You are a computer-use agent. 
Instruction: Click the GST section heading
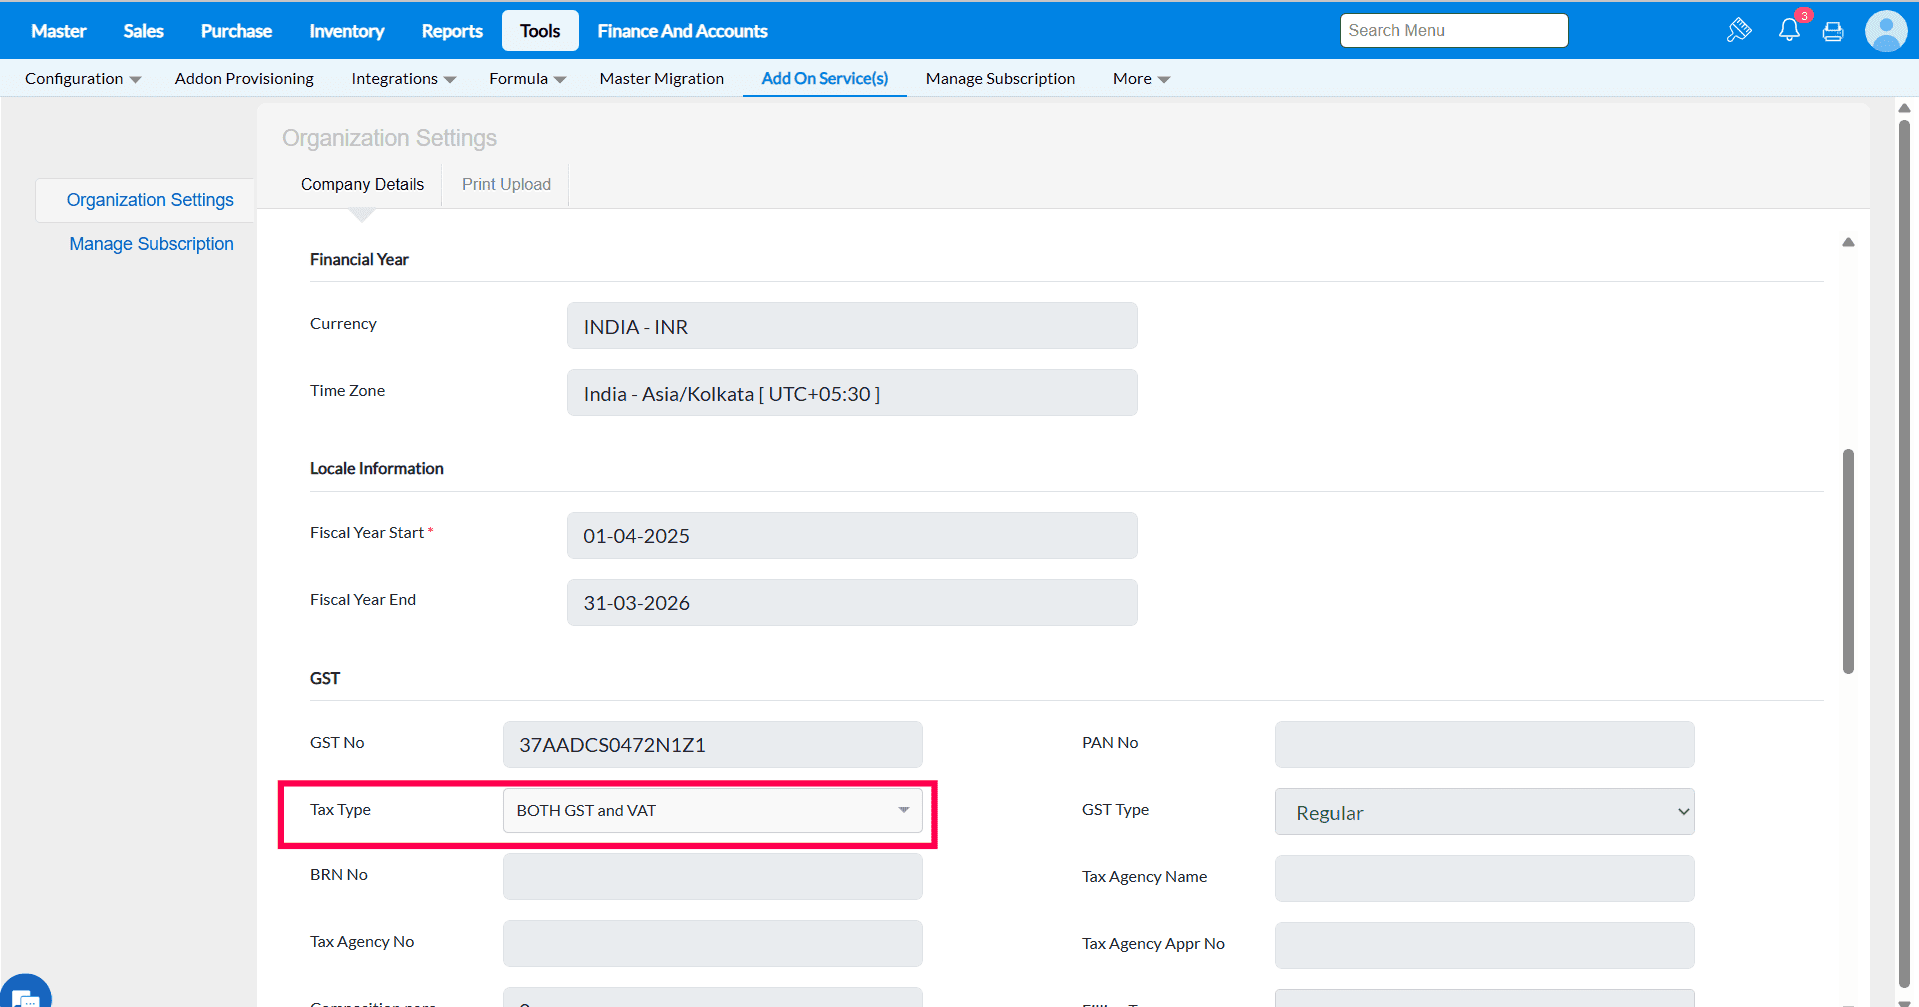tap(325, 678)
